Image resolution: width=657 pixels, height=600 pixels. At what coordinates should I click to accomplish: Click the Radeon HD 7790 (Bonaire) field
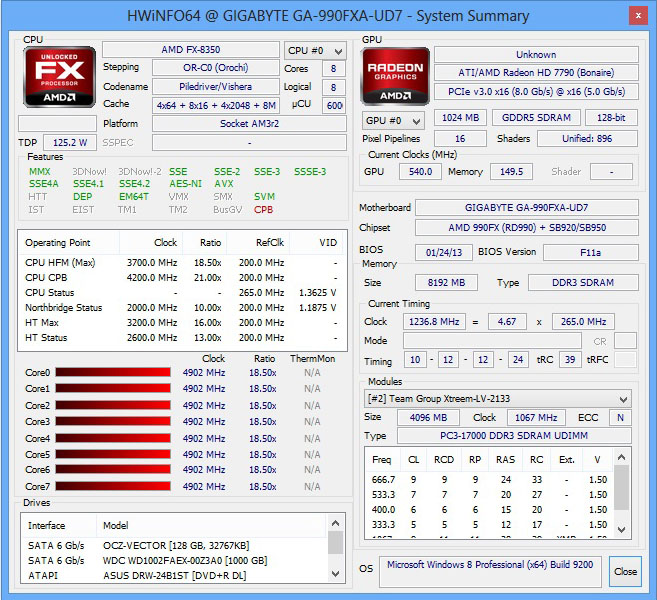point(536,72)
